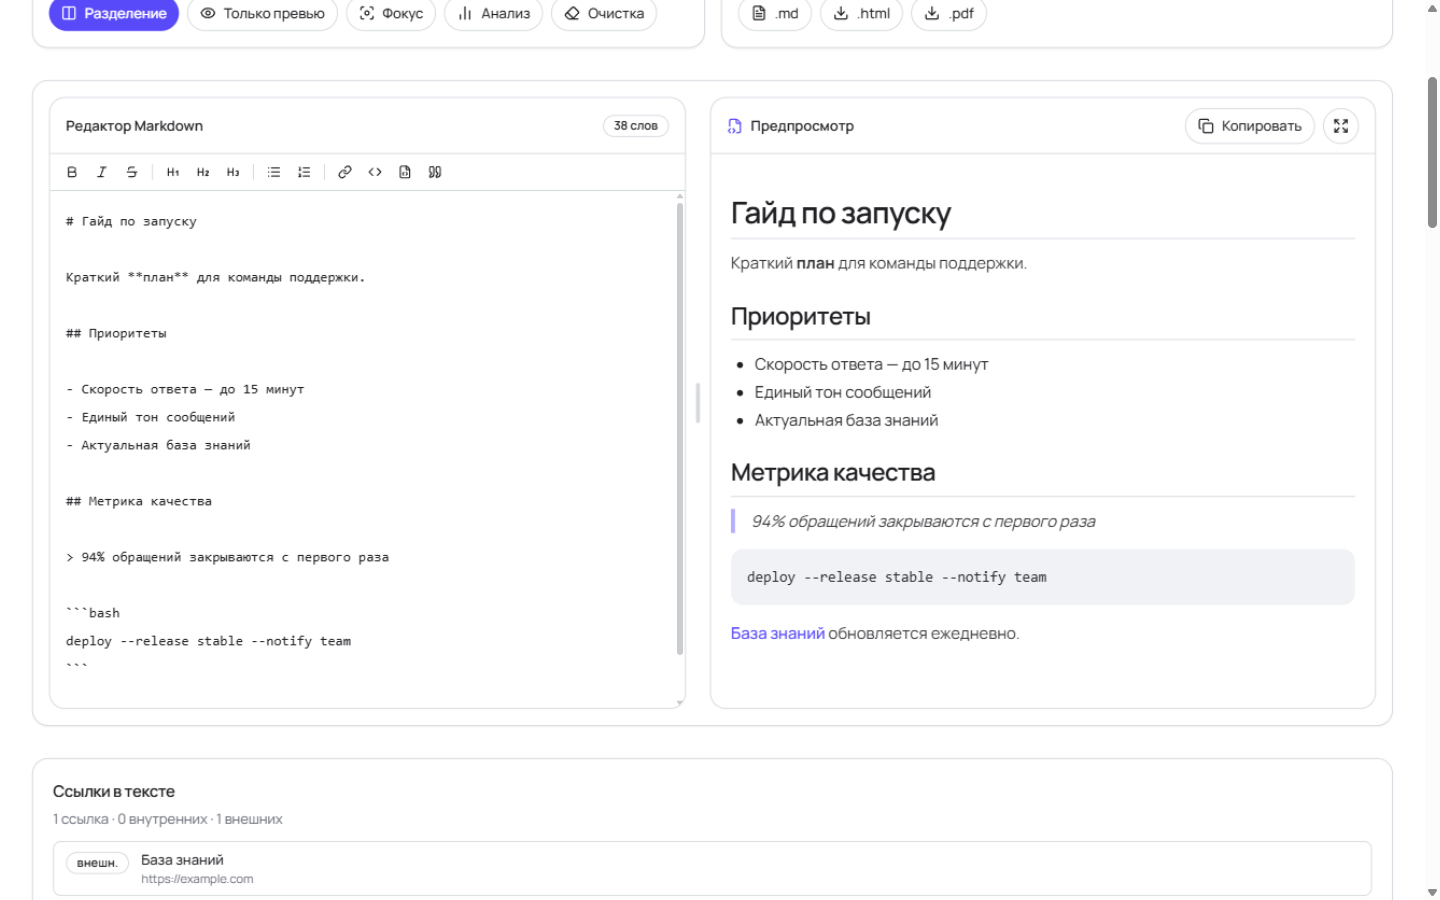Click the 38 слов word count badge

click(x=636, y=126)
